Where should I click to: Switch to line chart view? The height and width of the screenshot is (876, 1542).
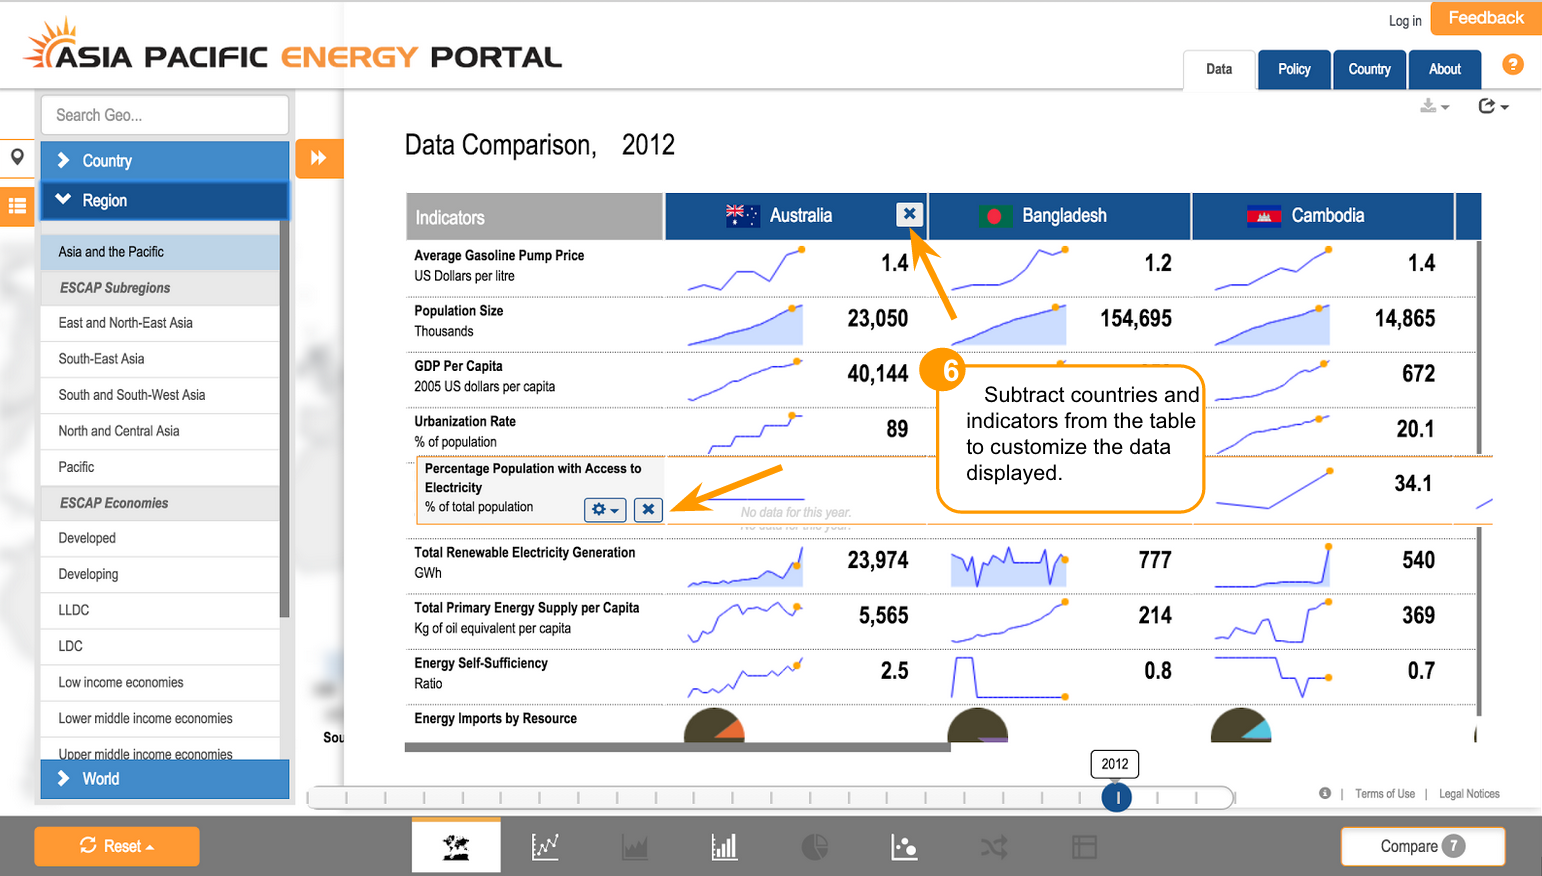pos(545,847)
